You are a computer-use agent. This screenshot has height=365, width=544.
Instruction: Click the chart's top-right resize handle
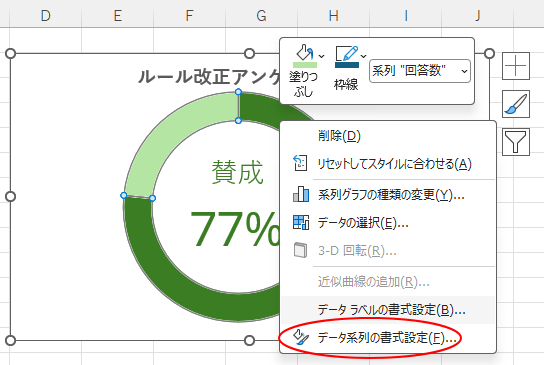(489, 53)
